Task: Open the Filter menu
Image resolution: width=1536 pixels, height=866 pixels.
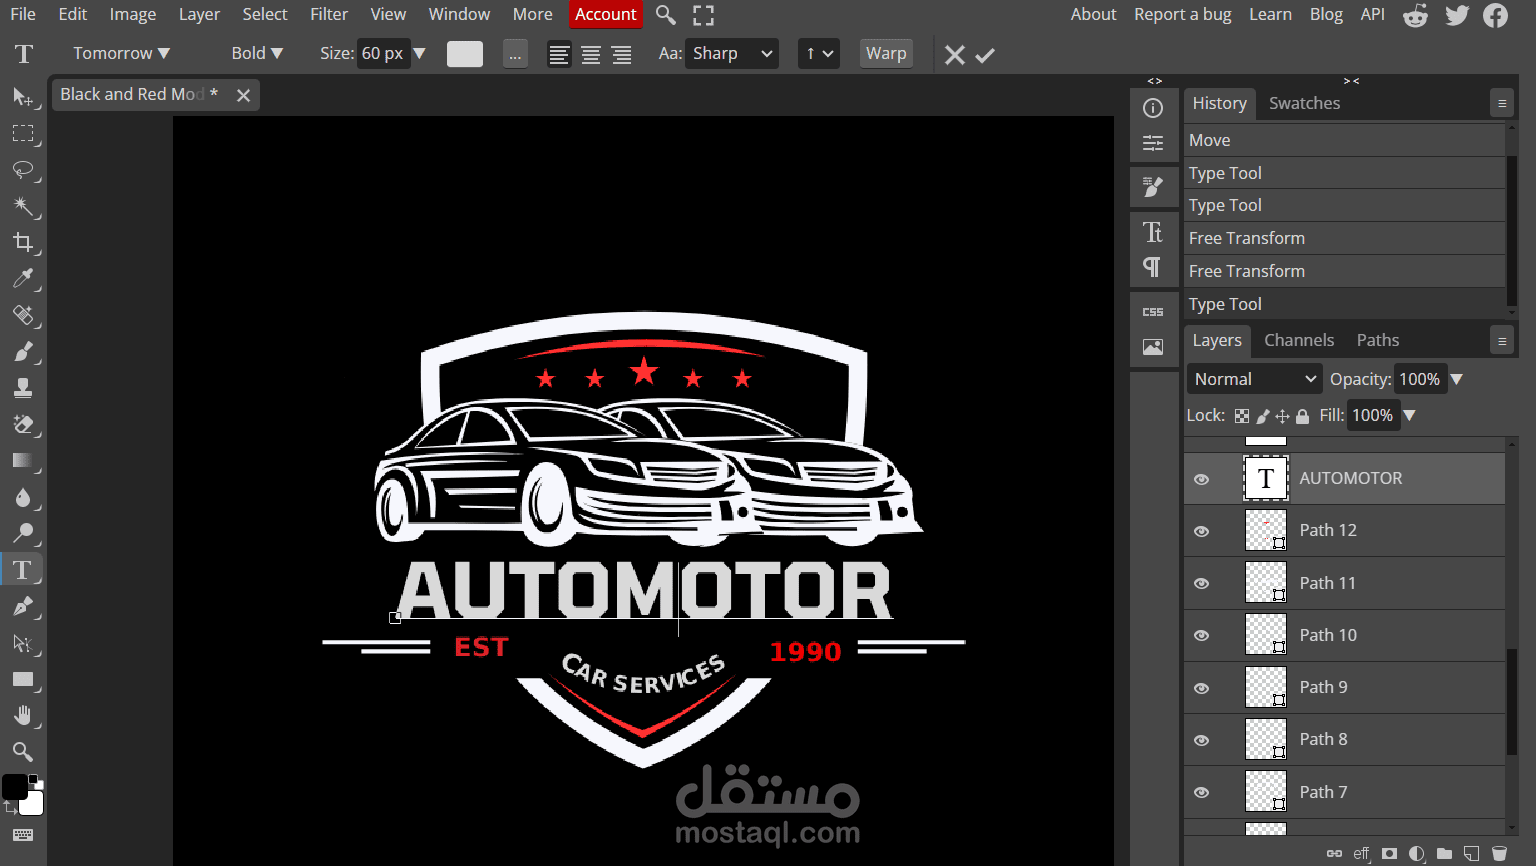Action: point(328,14)
